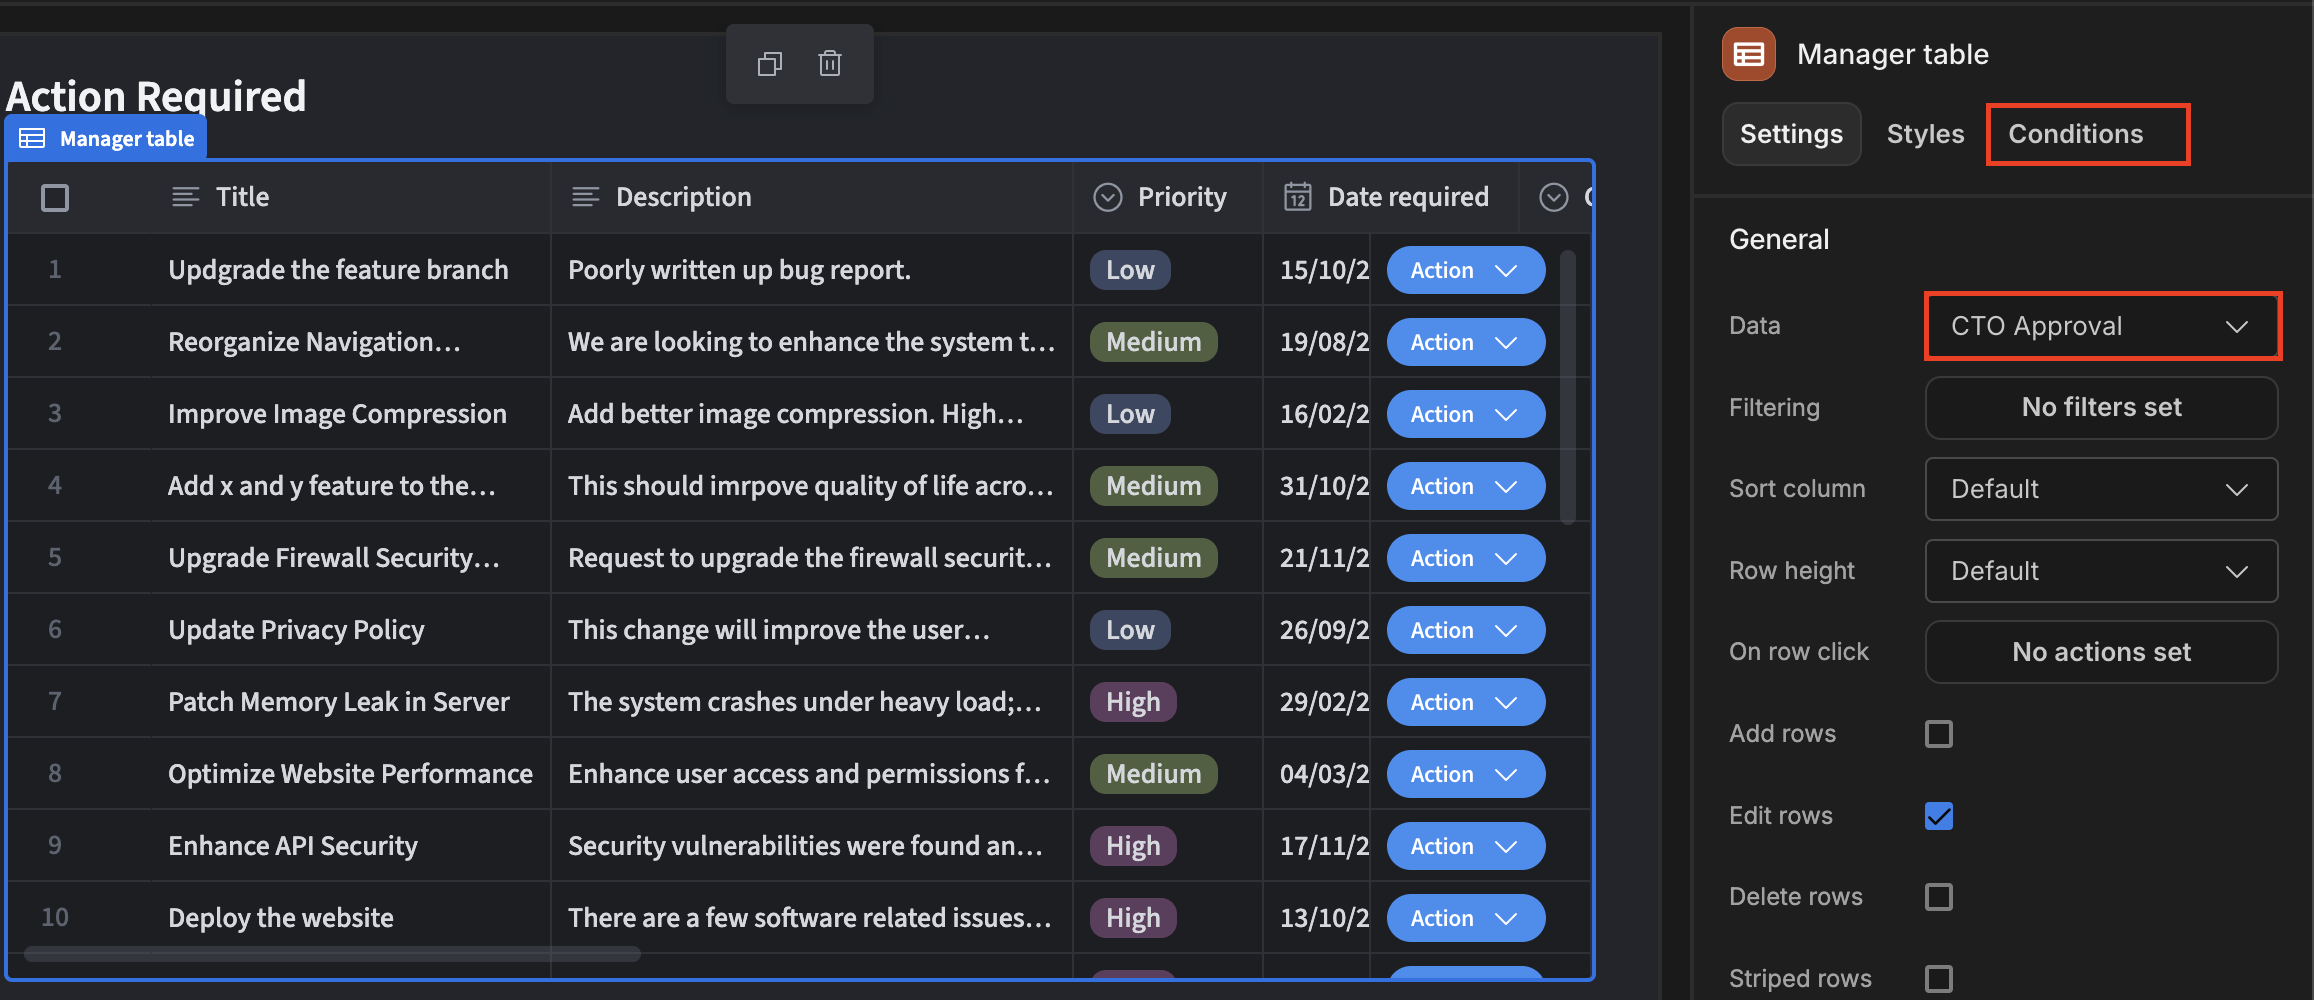Click the Description column text icon
Image resolution: width=2314 pixels, height=1000 pixels.
pyautogui.click(x=585, y=197)
